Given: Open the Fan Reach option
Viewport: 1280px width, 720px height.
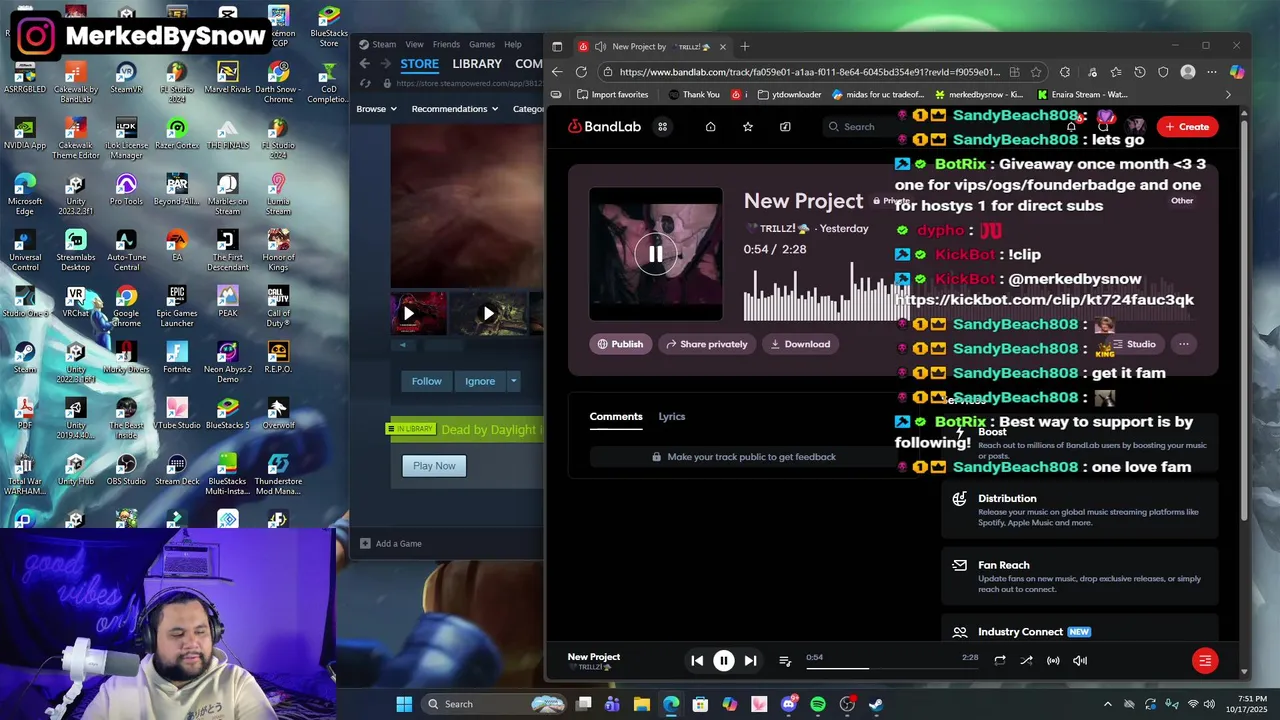Looking at the screenshot, I should coord(1080,577).
